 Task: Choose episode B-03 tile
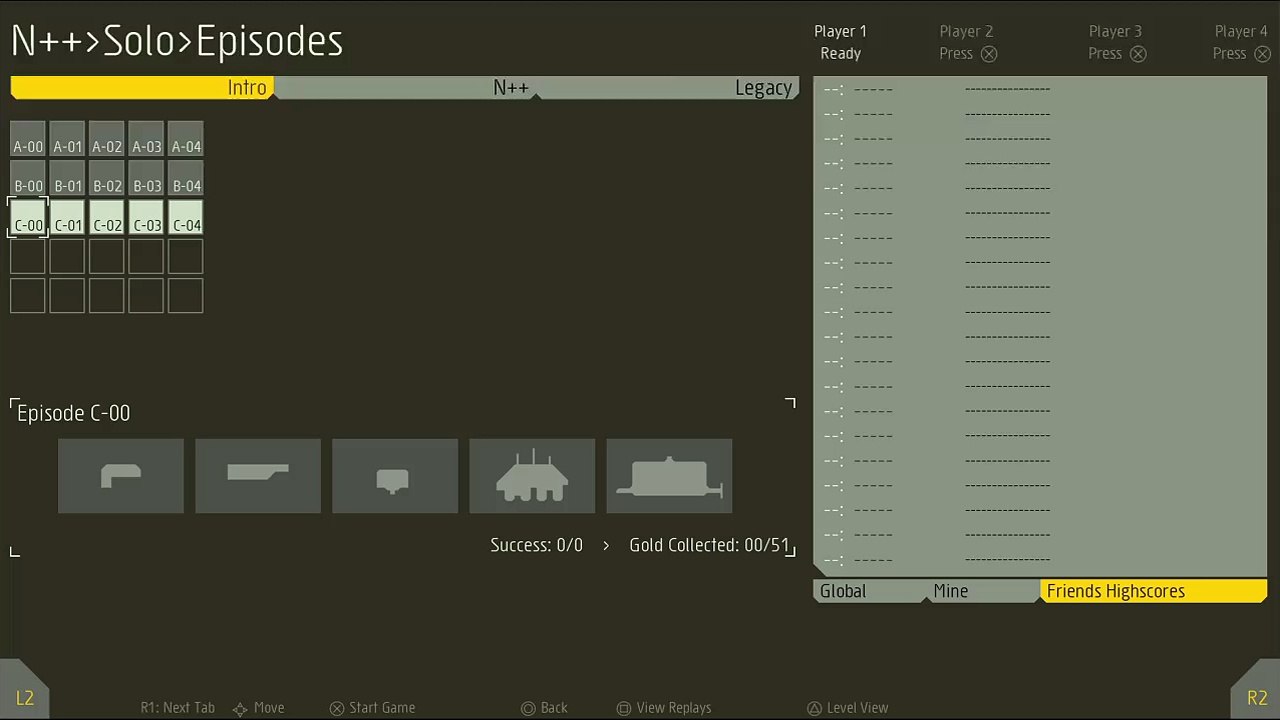point(147,178)
